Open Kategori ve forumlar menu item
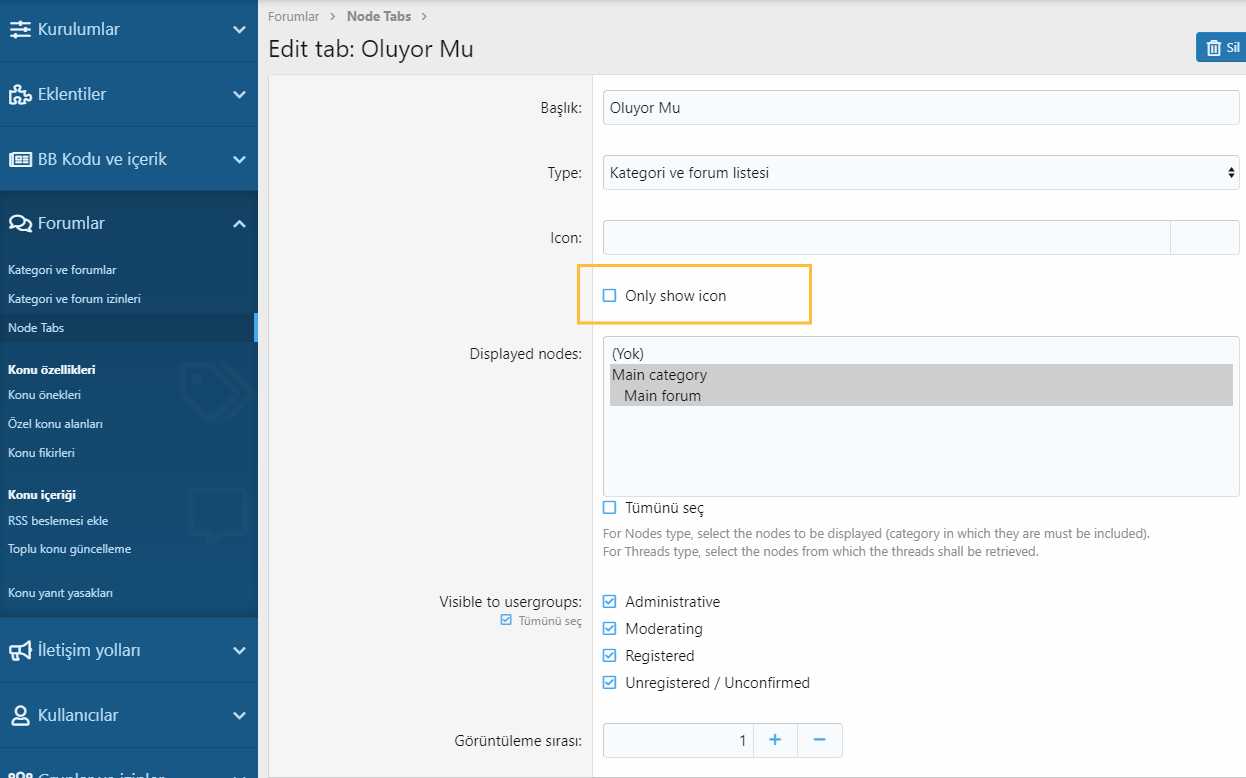Viewport: 1246px width, 778px height. 62,270
